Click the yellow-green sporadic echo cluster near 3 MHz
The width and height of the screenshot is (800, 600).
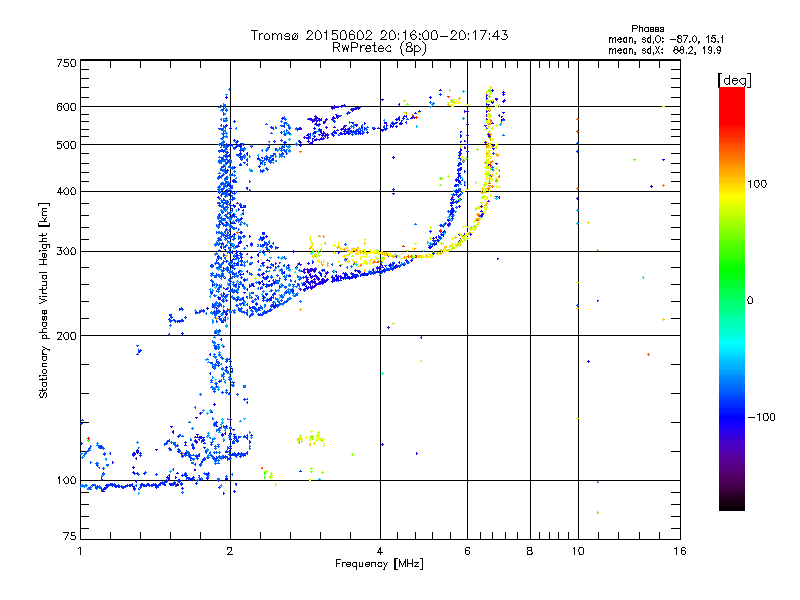point(311,438)
